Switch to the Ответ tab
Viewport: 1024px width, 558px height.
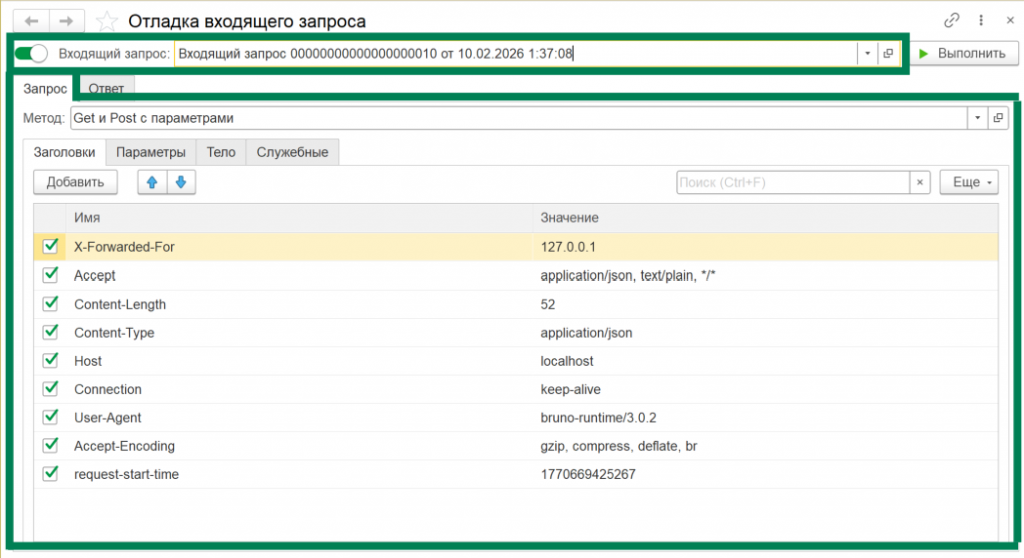click(106, 89)
